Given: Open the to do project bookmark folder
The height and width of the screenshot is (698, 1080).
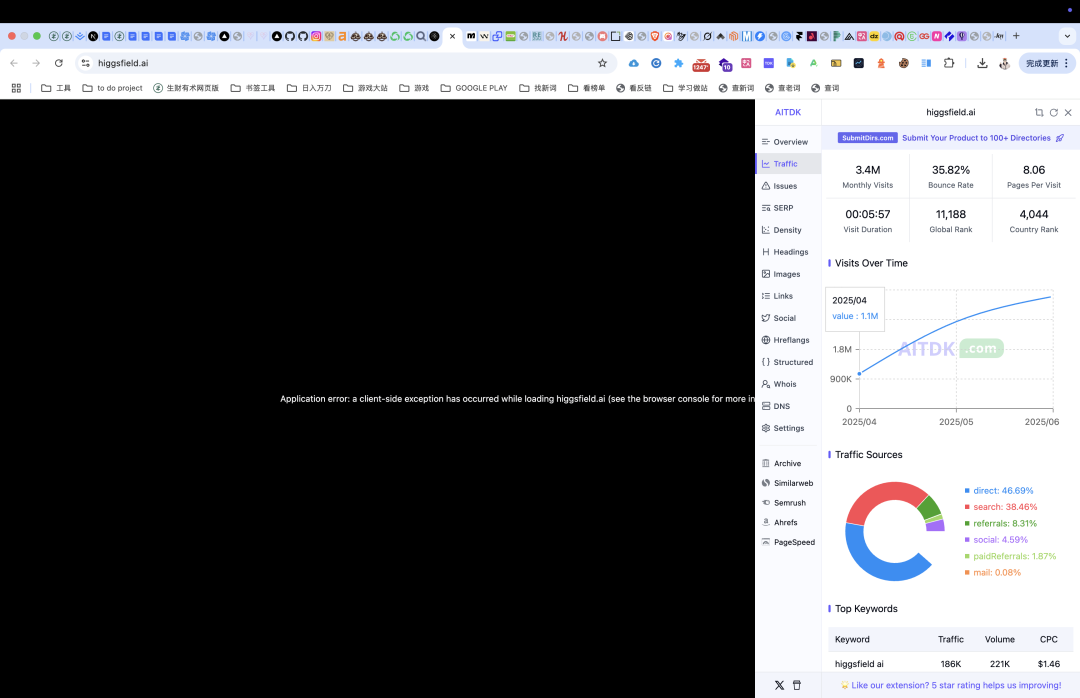Looking at the screenshot, I should pyautogui.click(x=112, y=88).
